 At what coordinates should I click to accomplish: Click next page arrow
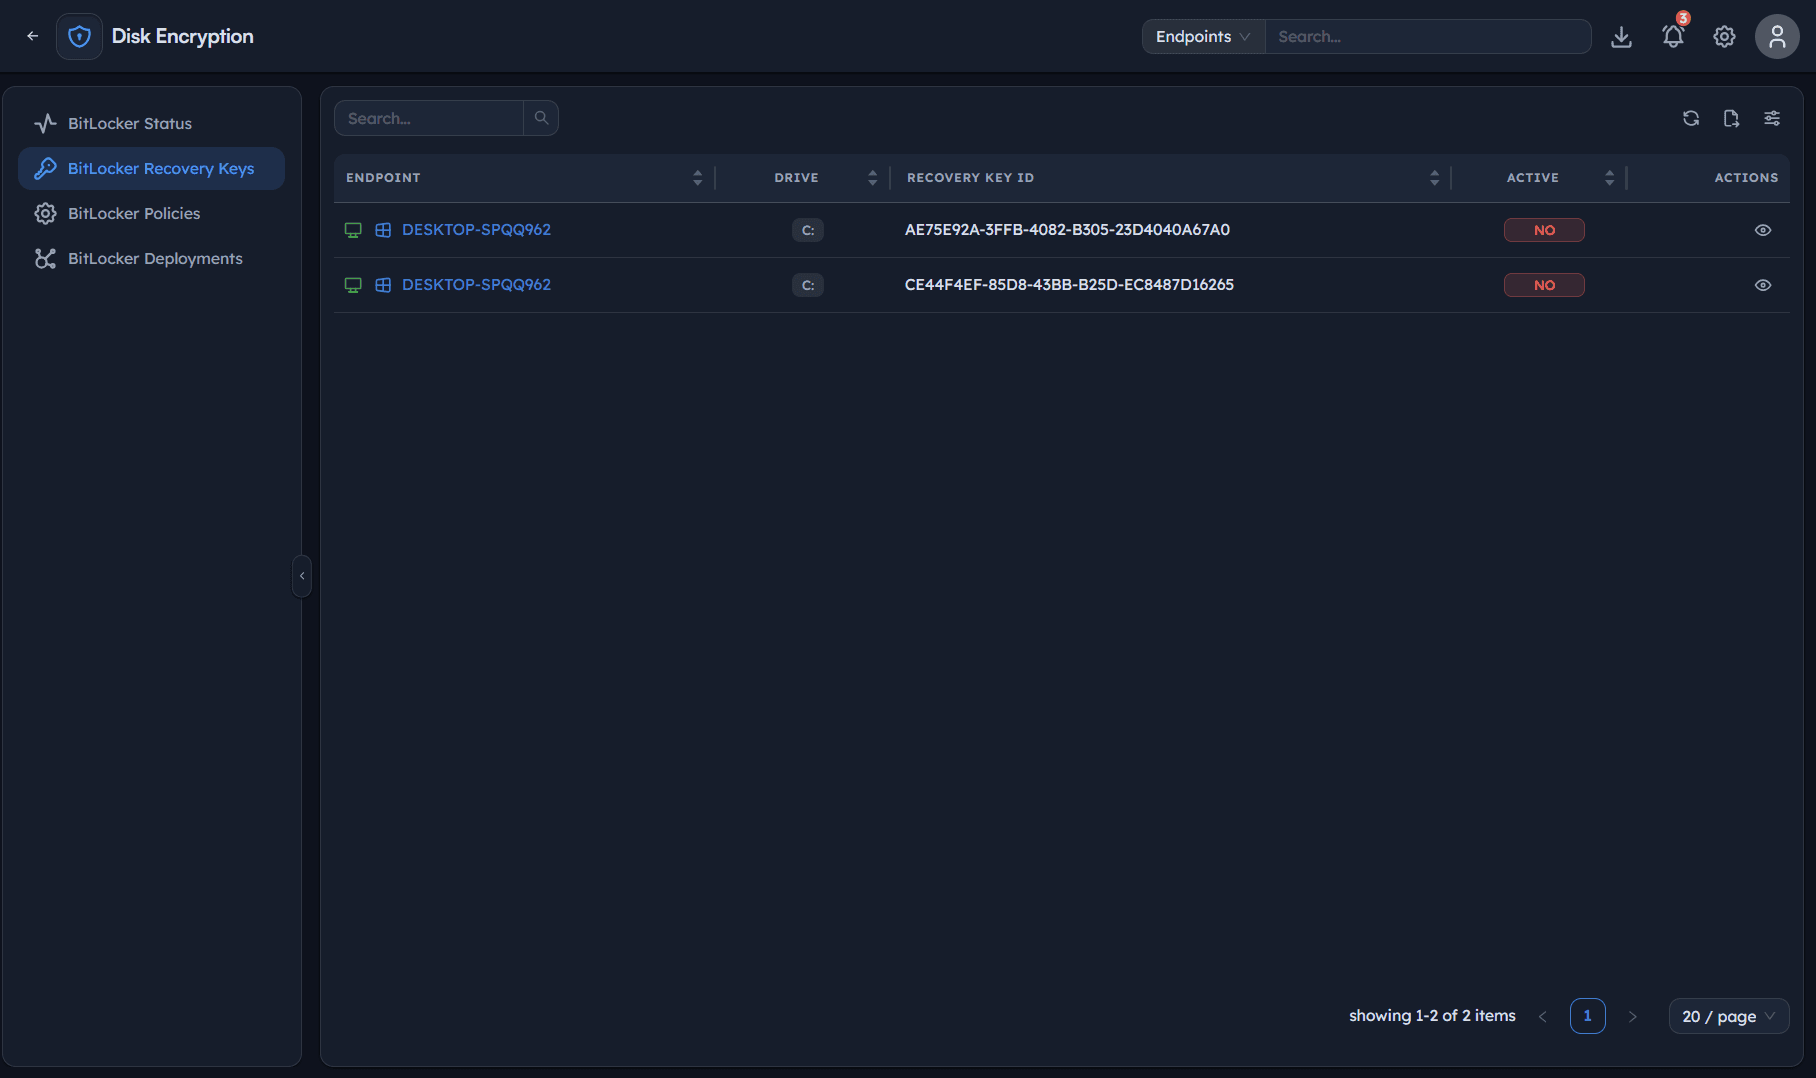(x=1632, y=1016)
